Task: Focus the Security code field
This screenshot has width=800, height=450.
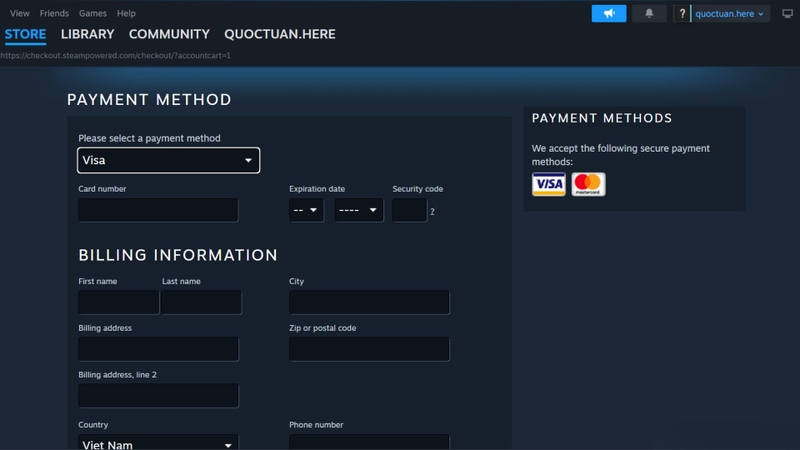Action: pos(410,210)
